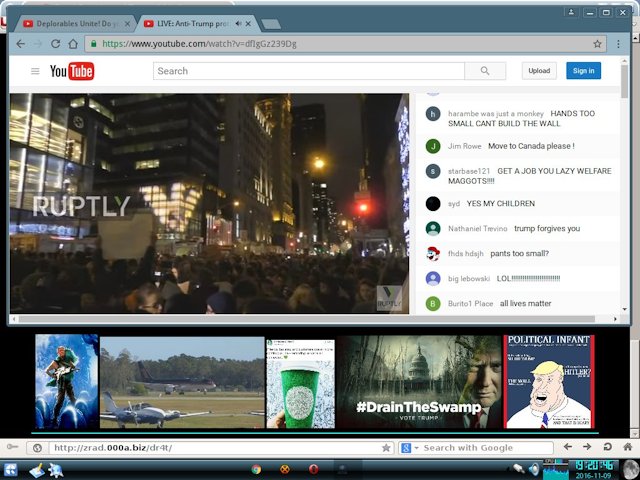This screenshot has height=480, width=640.
Task: Focus the YouTube Search field
Action: [309, 71]
